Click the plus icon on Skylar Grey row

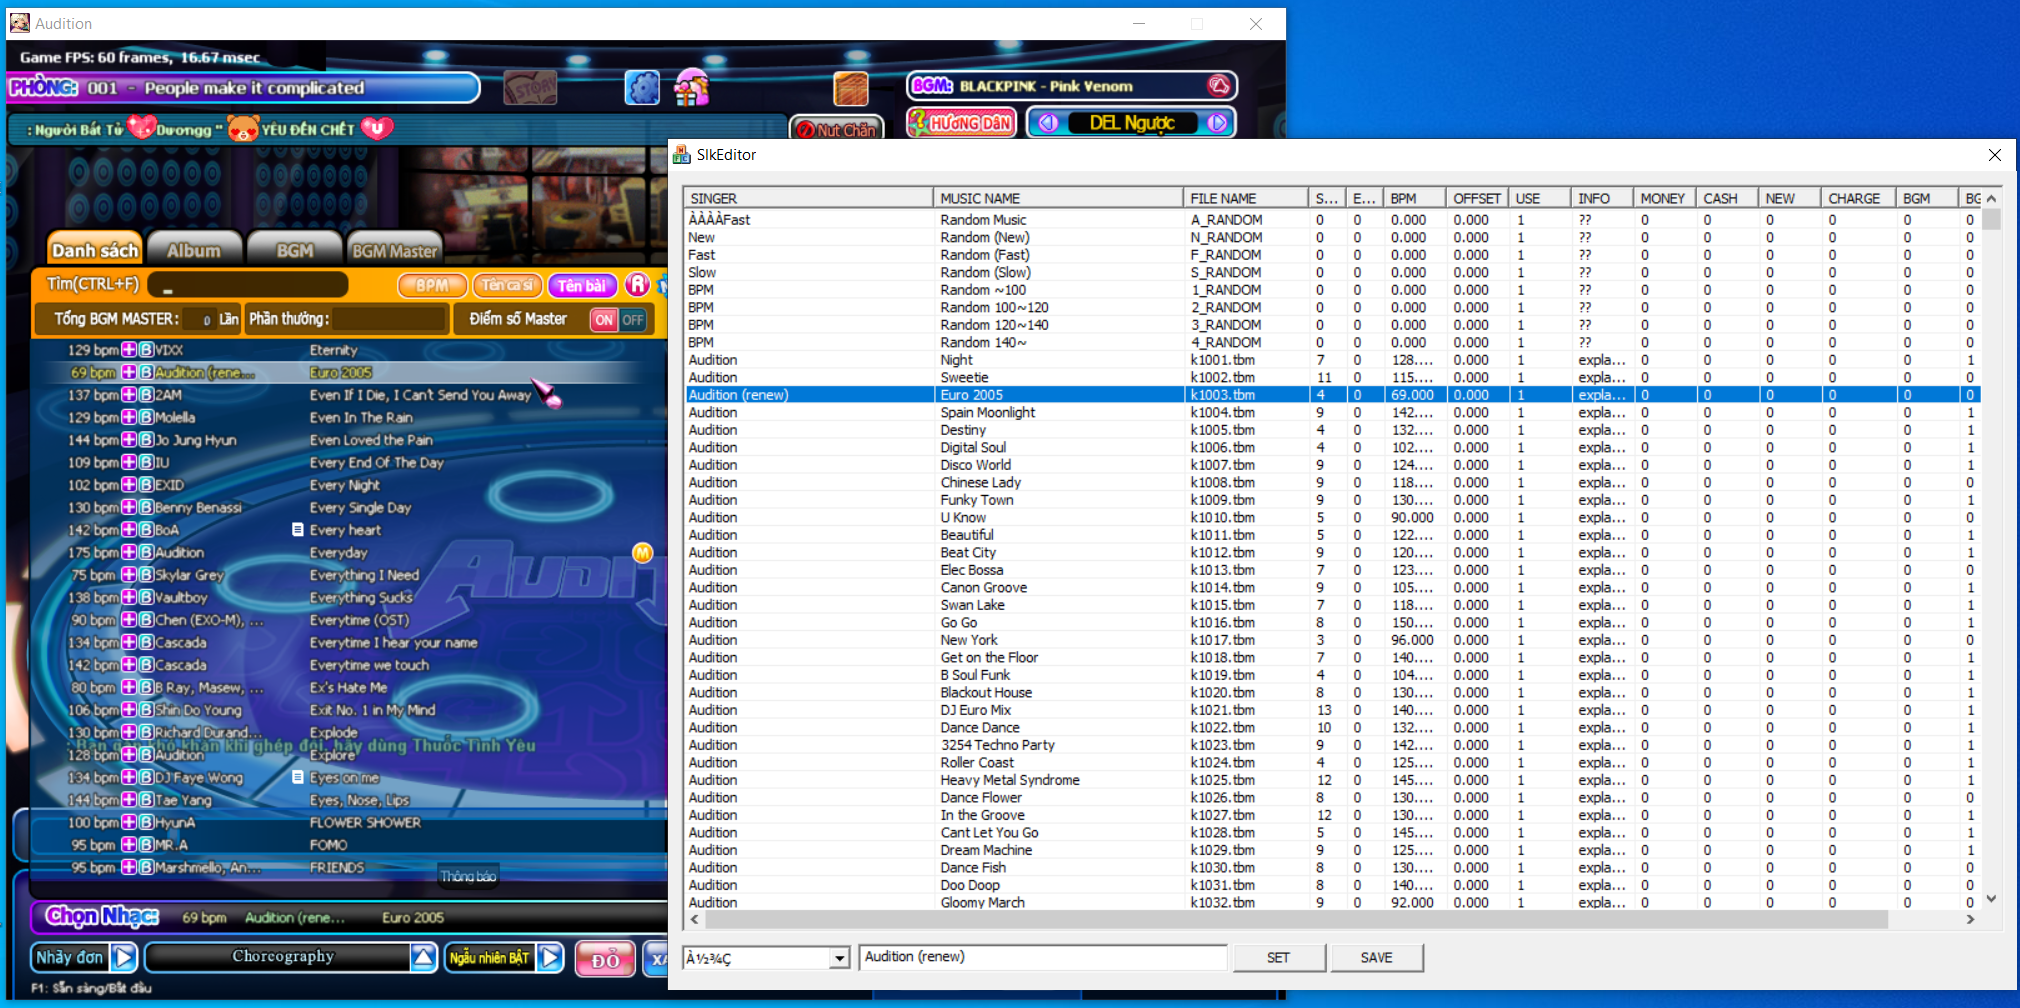pyautogui.click(x=129, y=575)
